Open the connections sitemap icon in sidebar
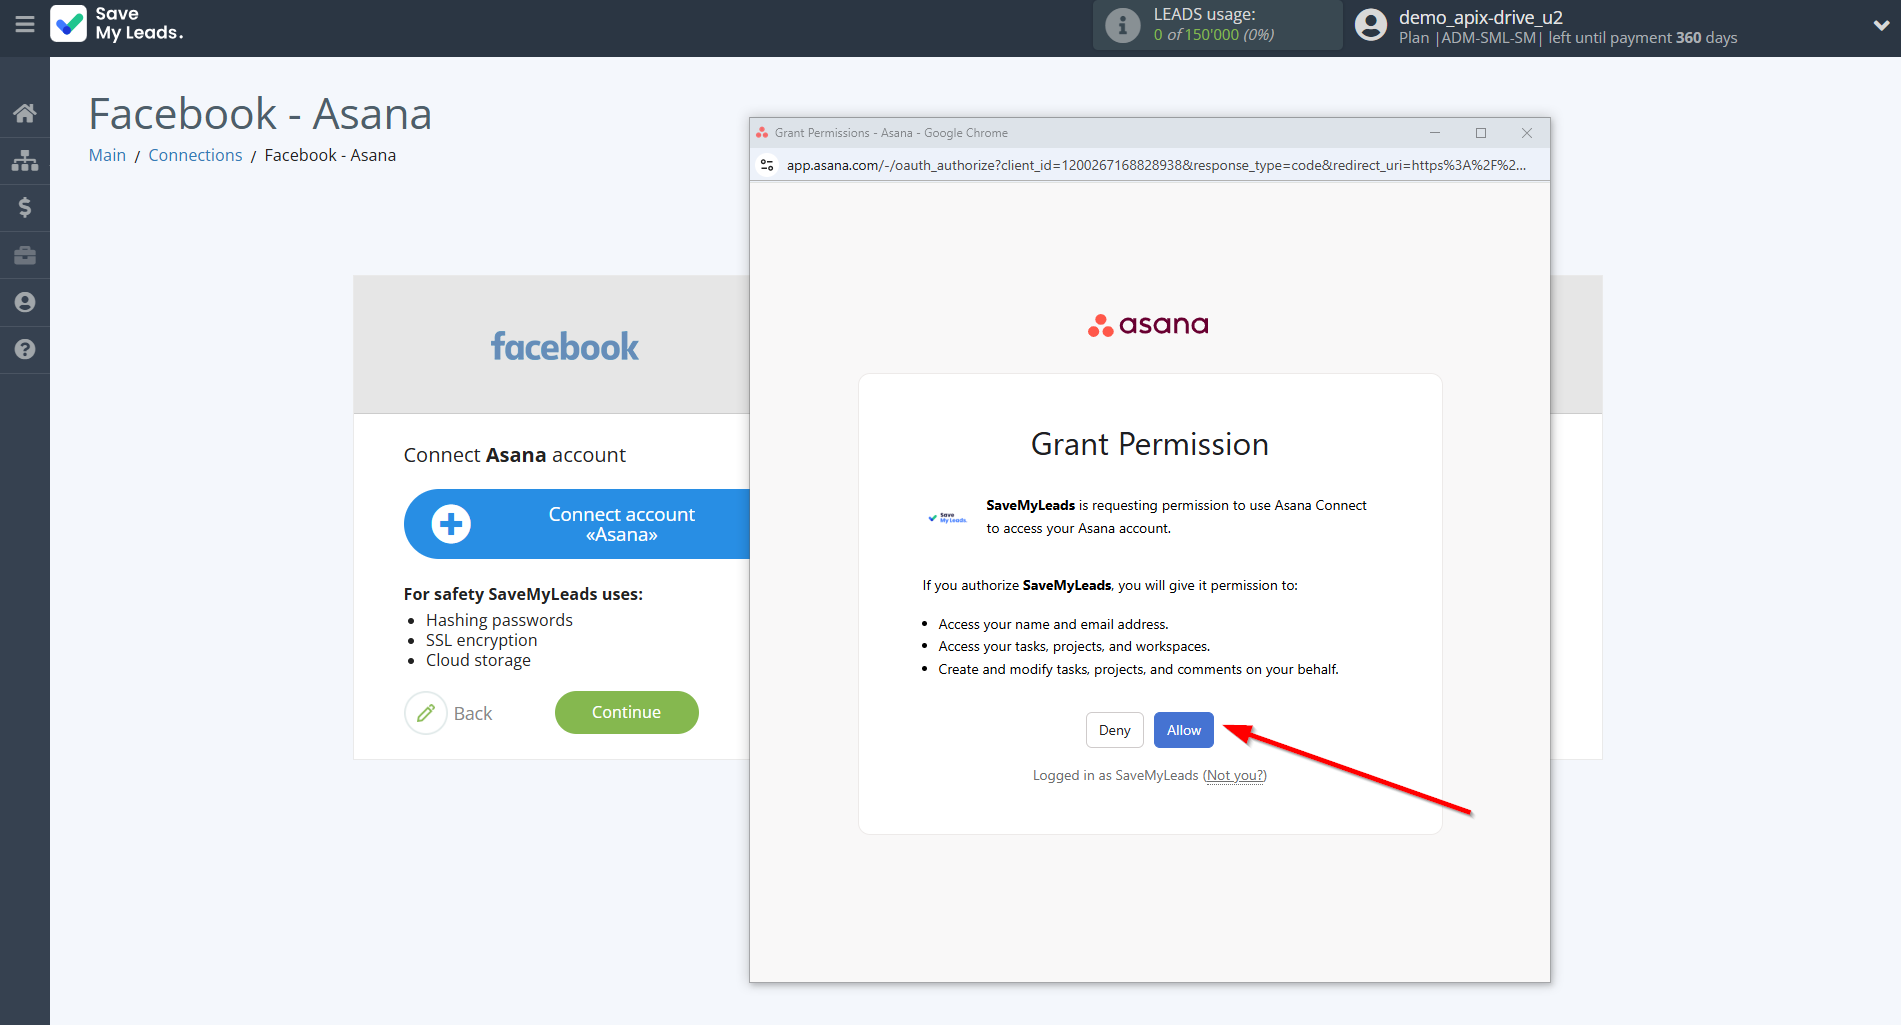The image size is (1901, 1025). coord(25,160)
